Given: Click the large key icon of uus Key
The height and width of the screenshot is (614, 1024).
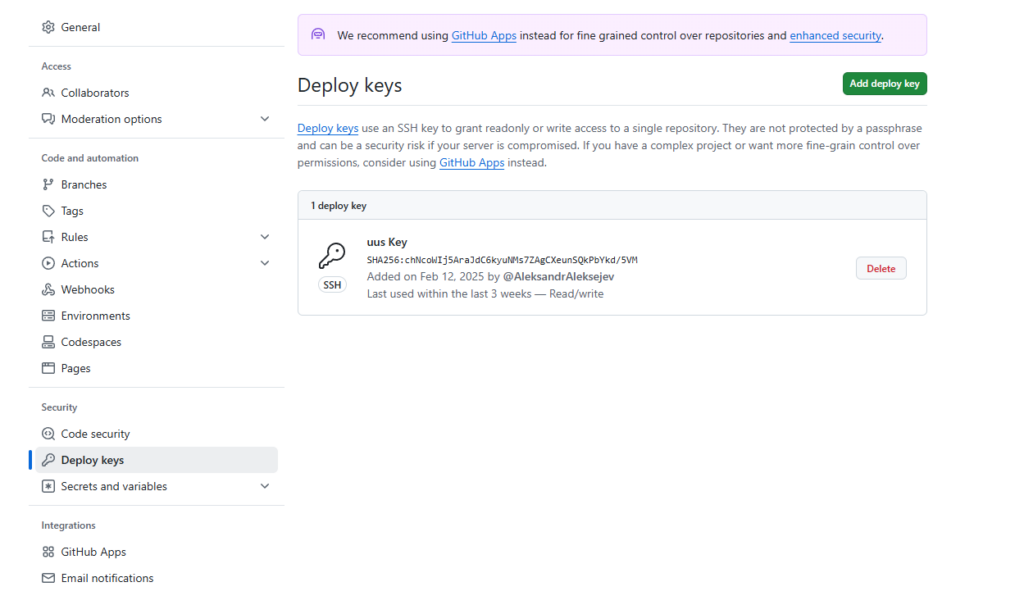Looking at the screenshot, I should coord(332,255).
